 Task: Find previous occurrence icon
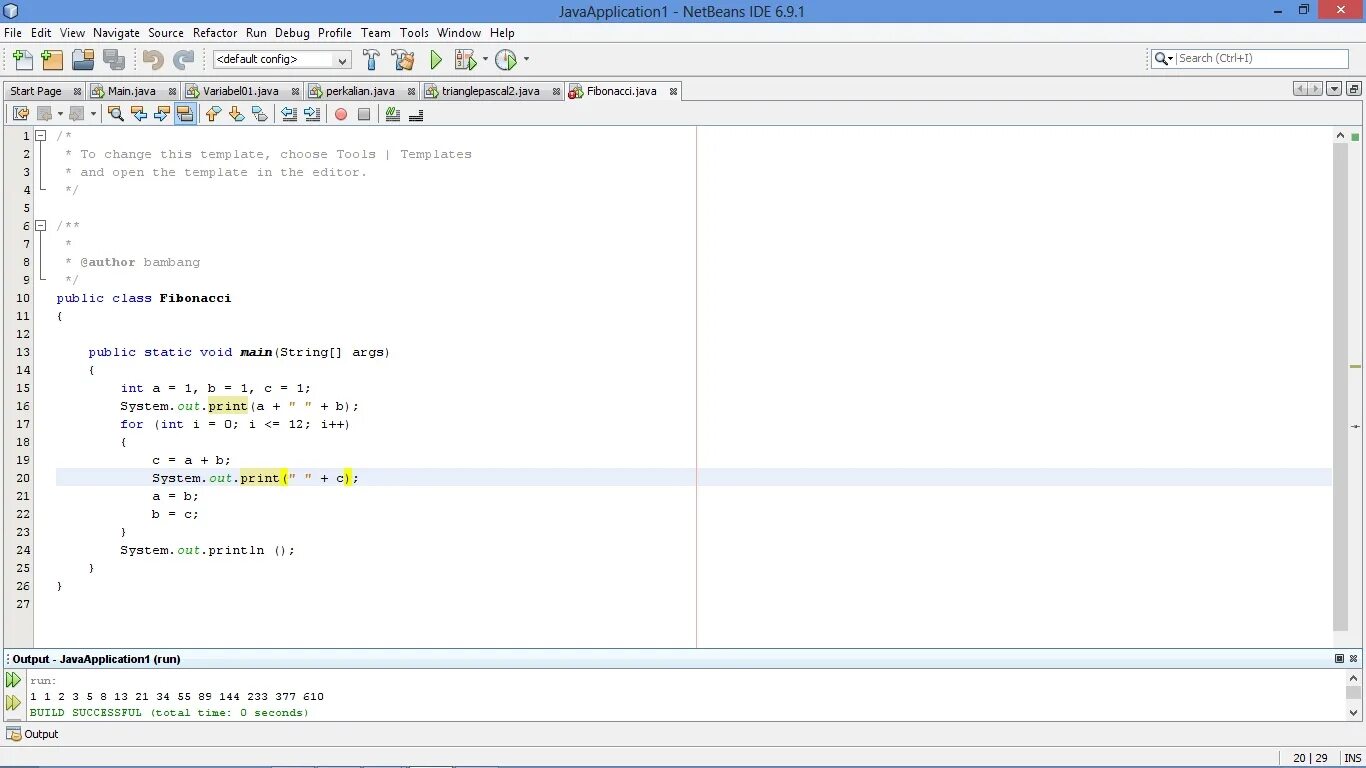click(139, 114)
